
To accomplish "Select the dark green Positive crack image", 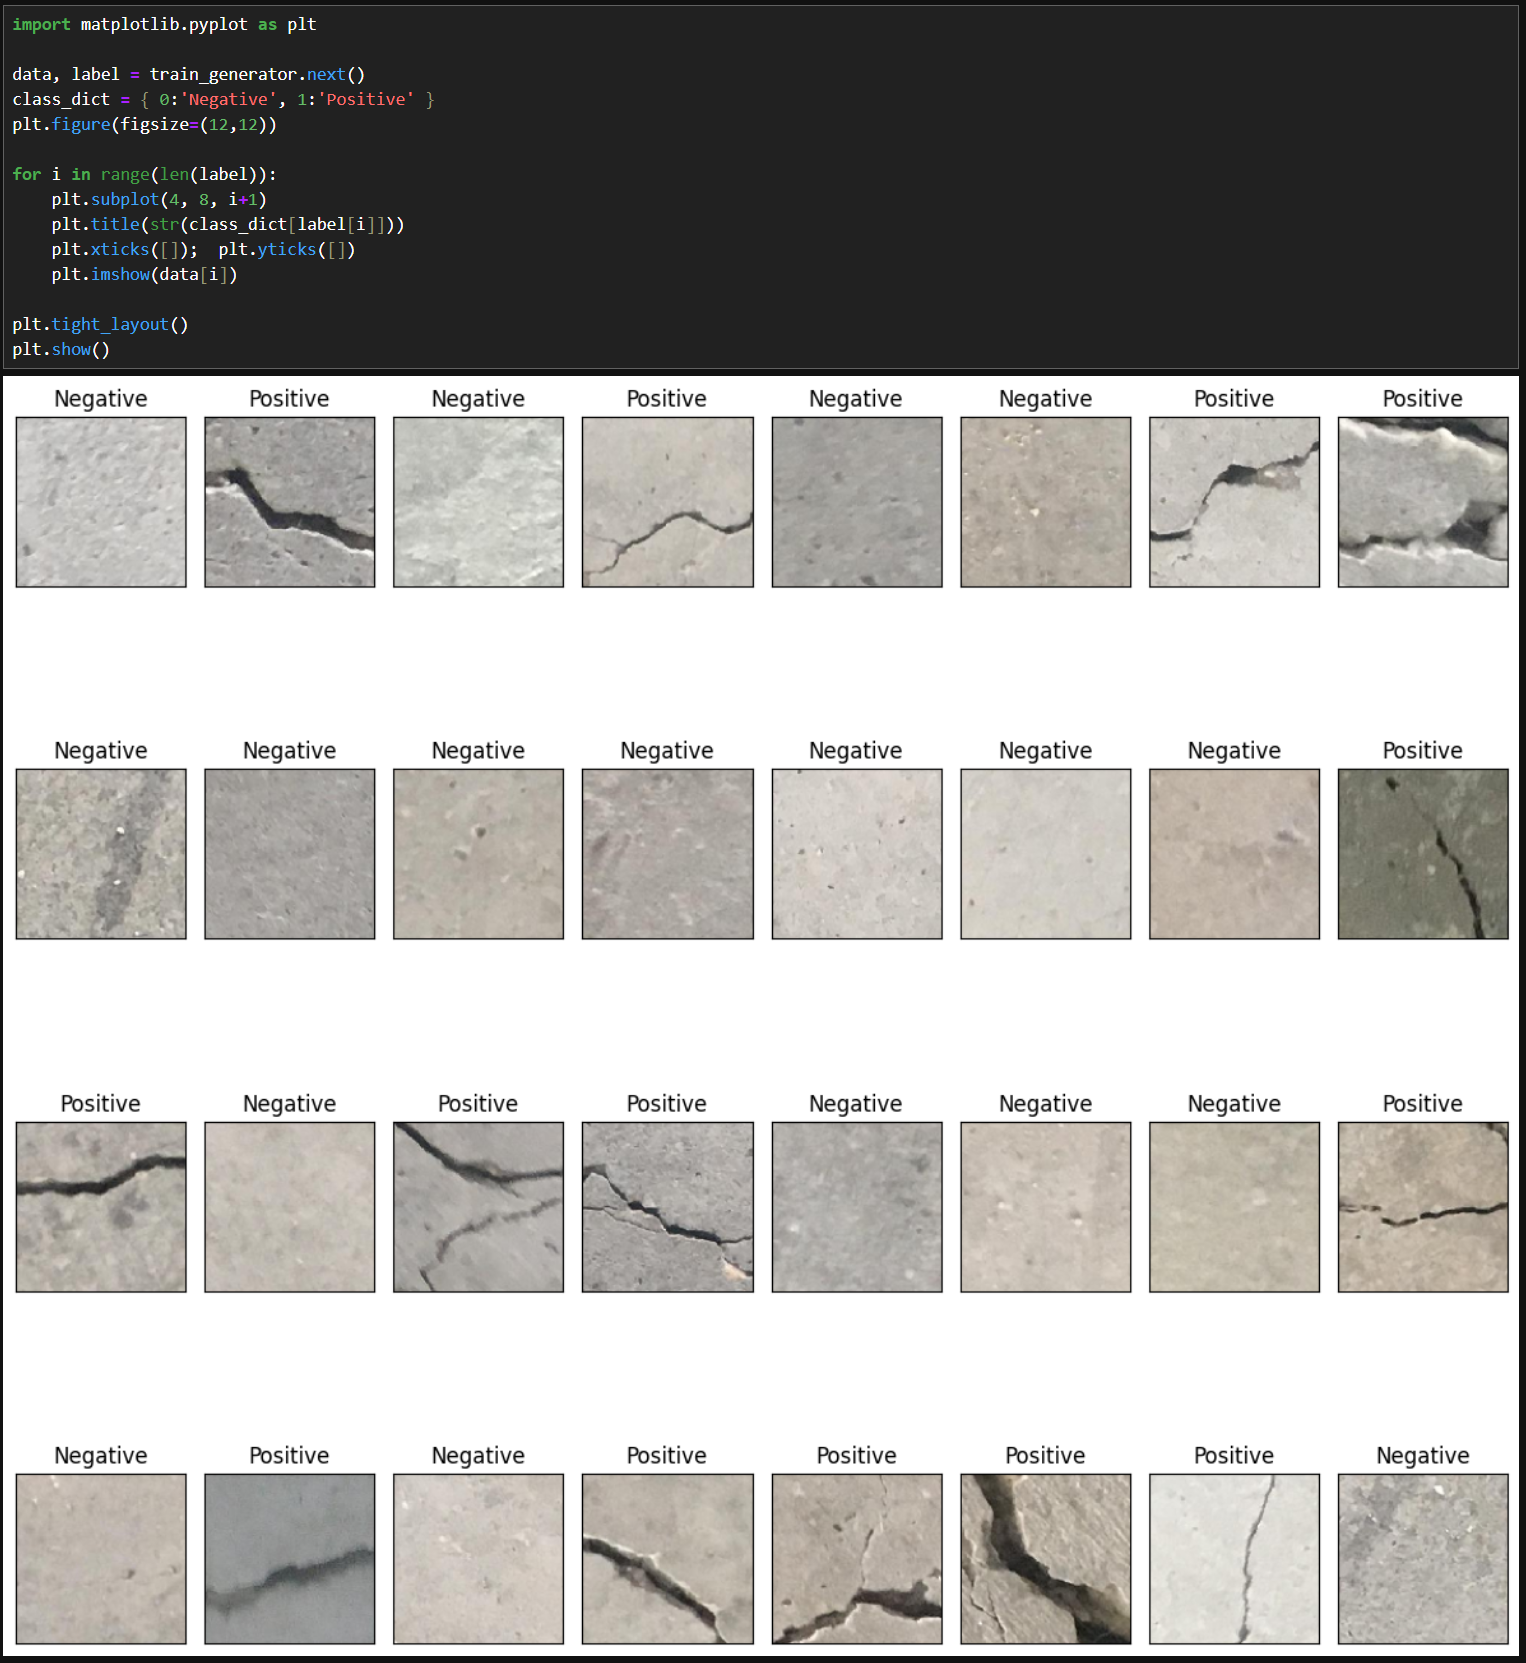I will point(1423,854).
